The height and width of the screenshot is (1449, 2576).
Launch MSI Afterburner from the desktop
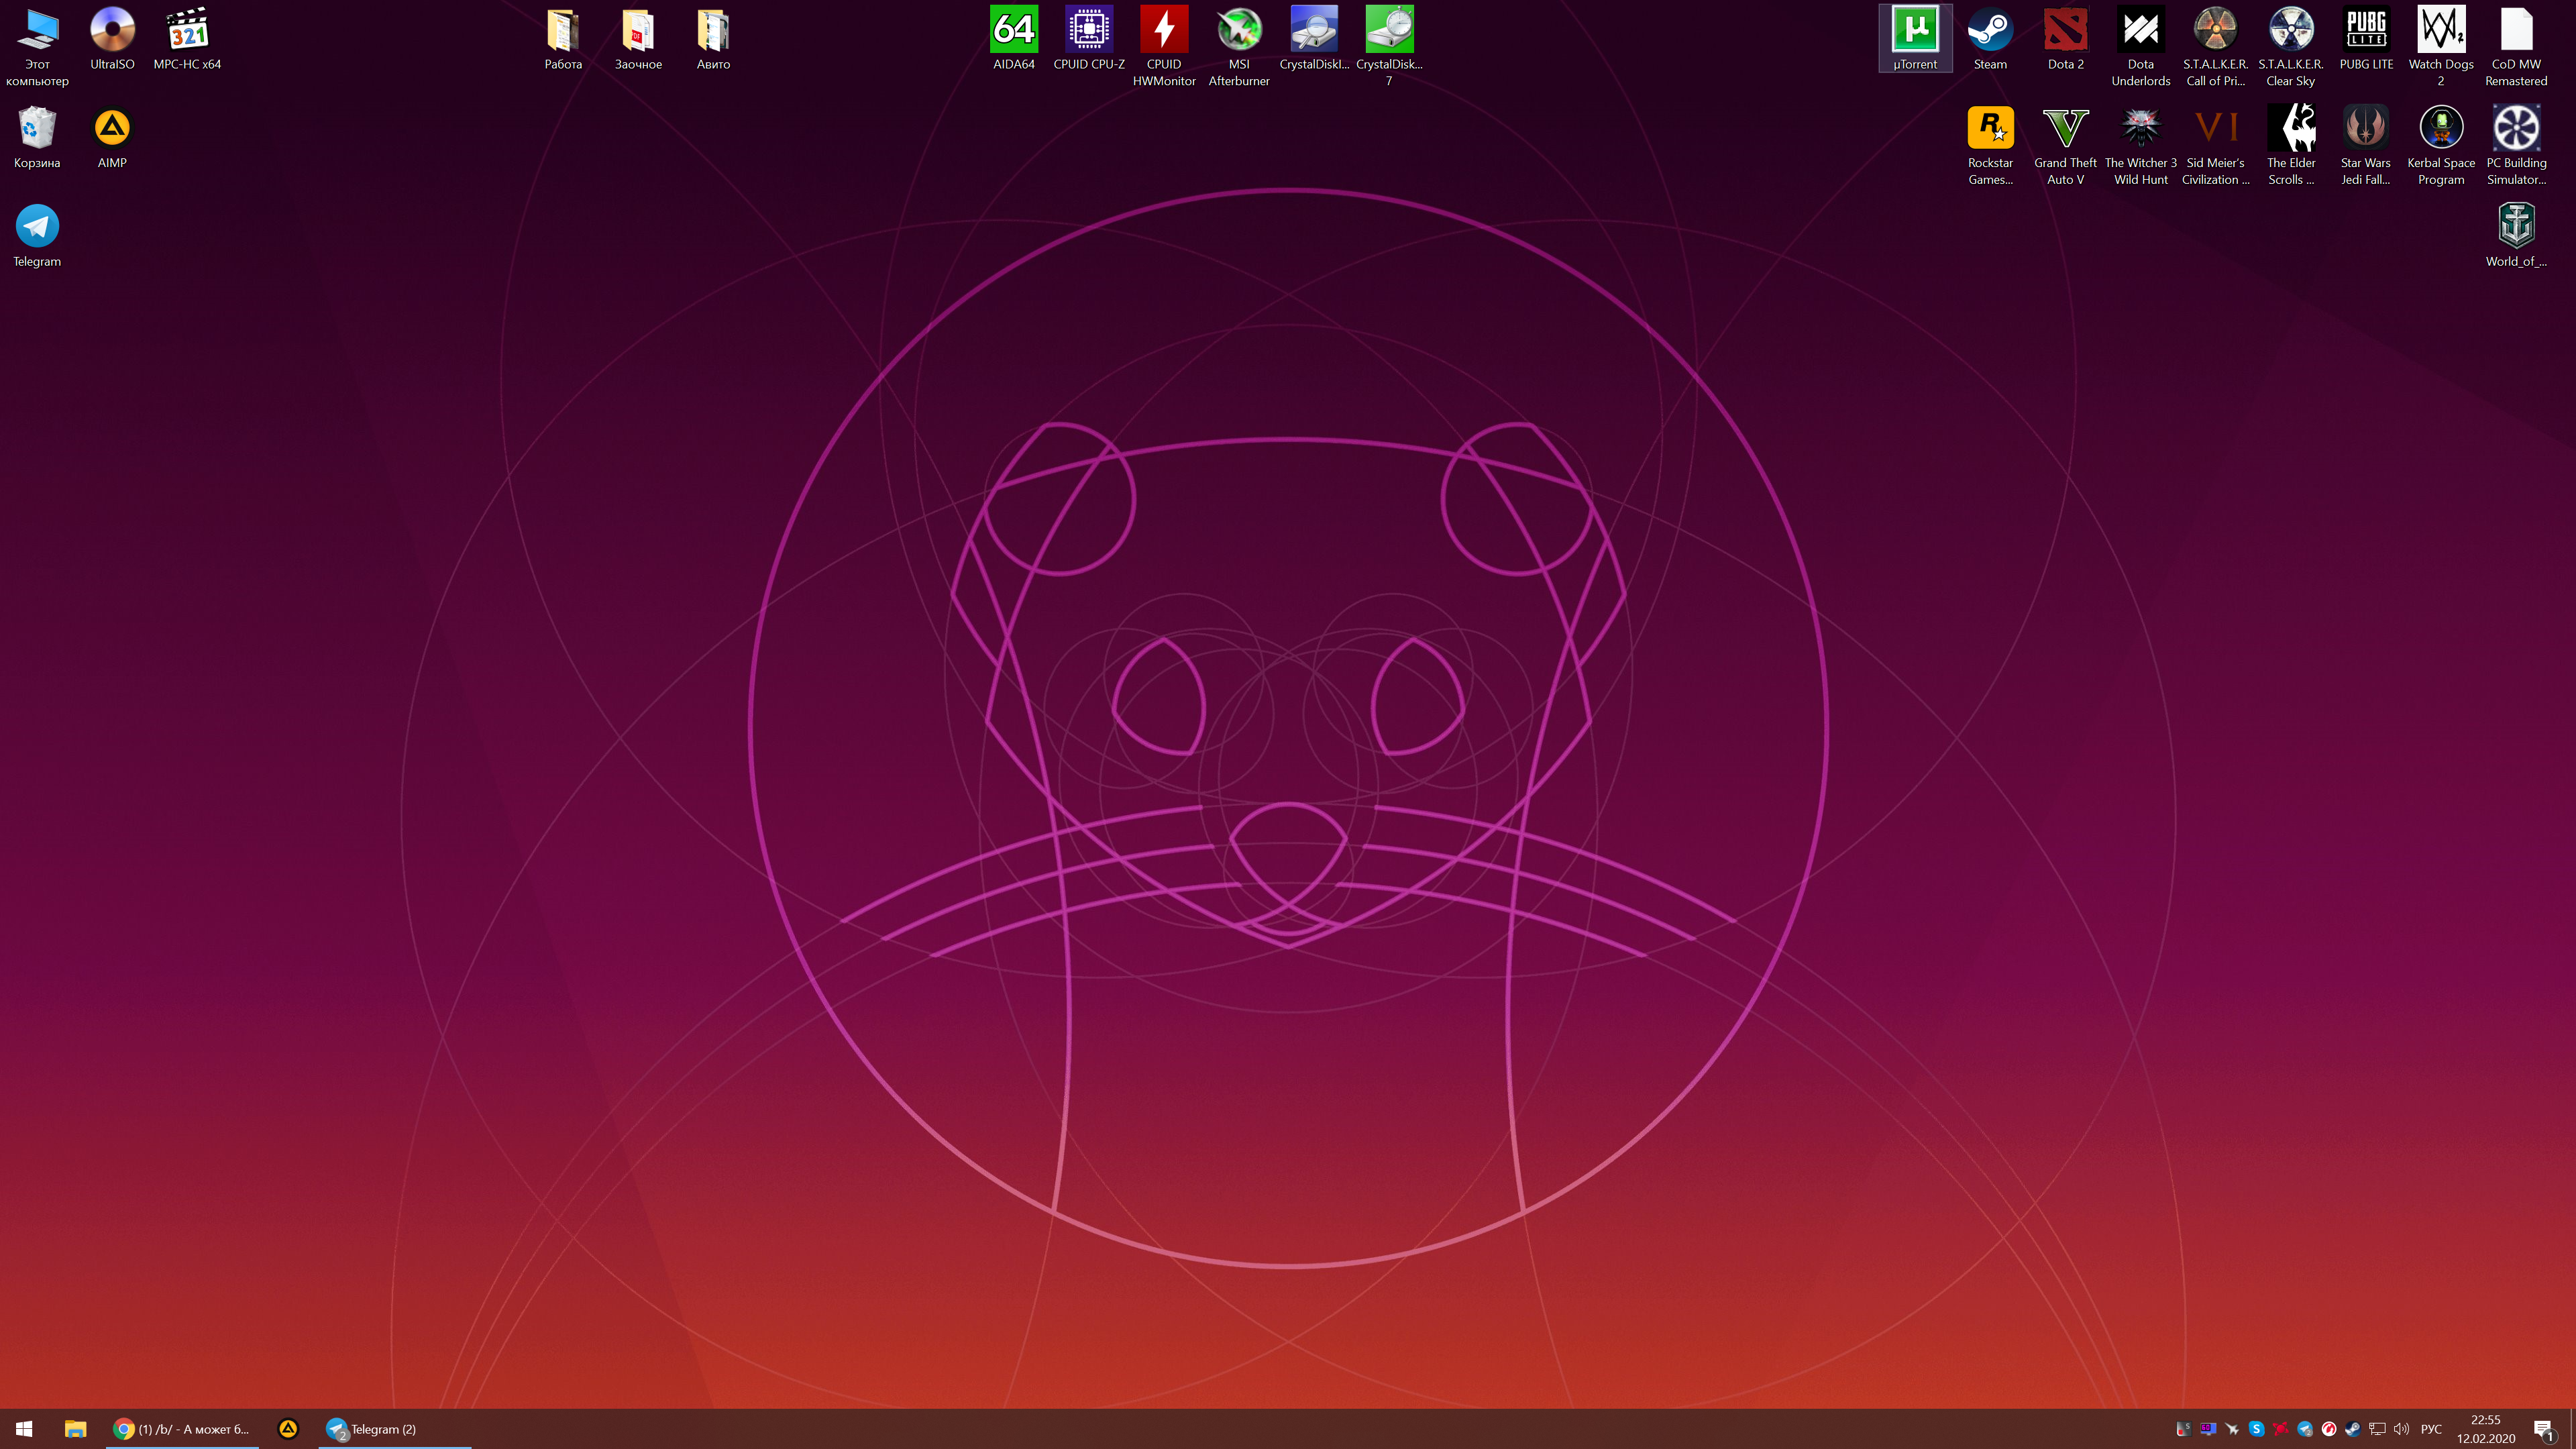pyautogui.click(x=1239, y=46)
